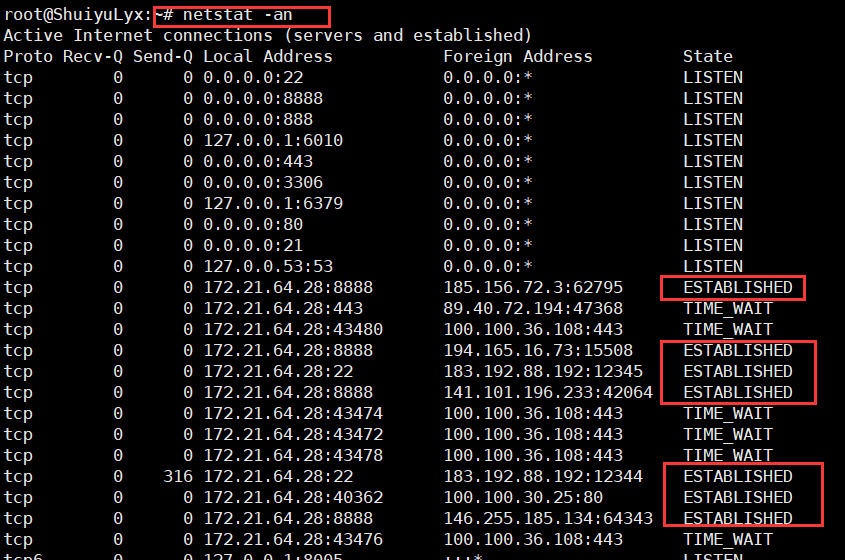Viewport: 845px width, 560px height.
Task: Select local address 172.21.64.28:43478
Action: (293, 456)
